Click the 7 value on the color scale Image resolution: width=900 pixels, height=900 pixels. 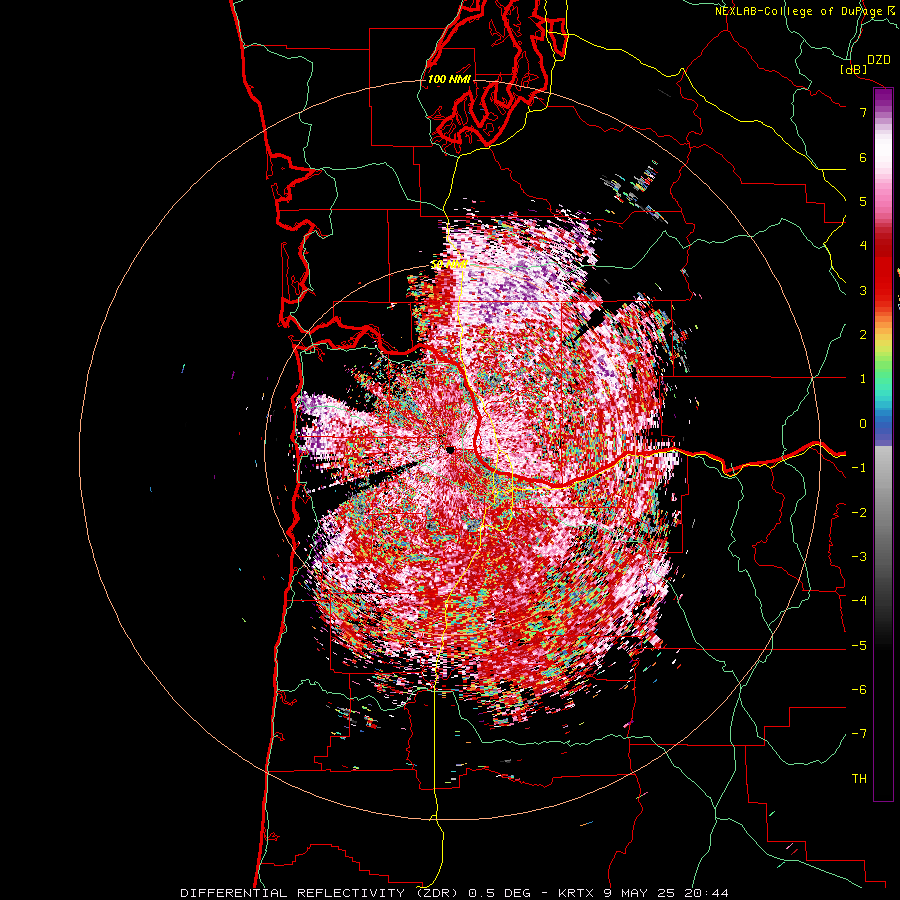[x=863, y=112]
